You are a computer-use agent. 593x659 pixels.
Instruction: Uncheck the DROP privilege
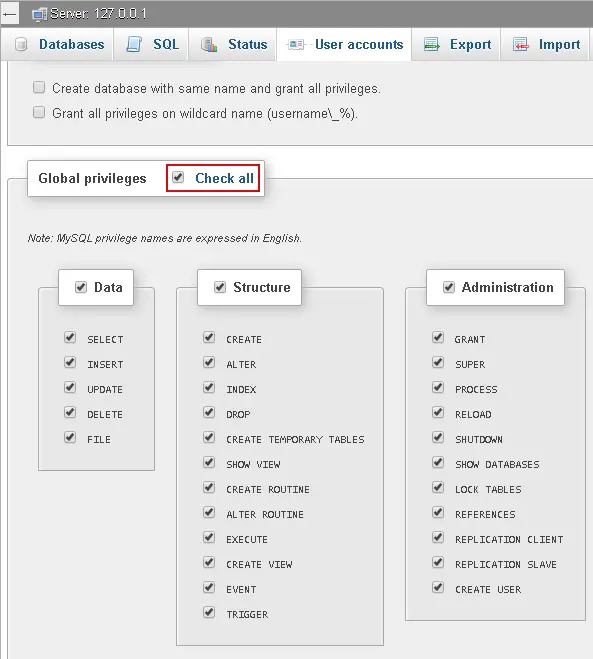click(209, 412)
